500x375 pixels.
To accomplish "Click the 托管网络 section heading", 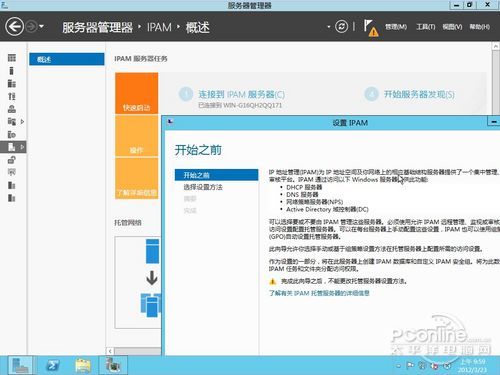I will pos(128,222).
